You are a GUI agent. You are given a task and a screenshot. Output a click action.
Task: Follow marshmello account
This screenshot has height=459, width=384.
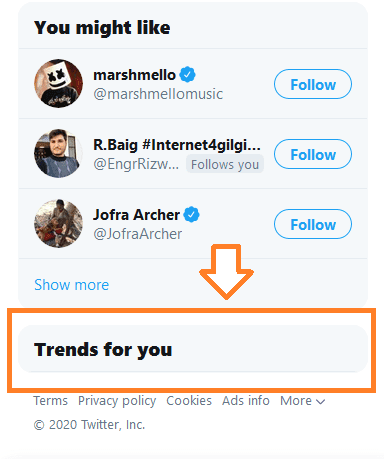pos(313,84)
